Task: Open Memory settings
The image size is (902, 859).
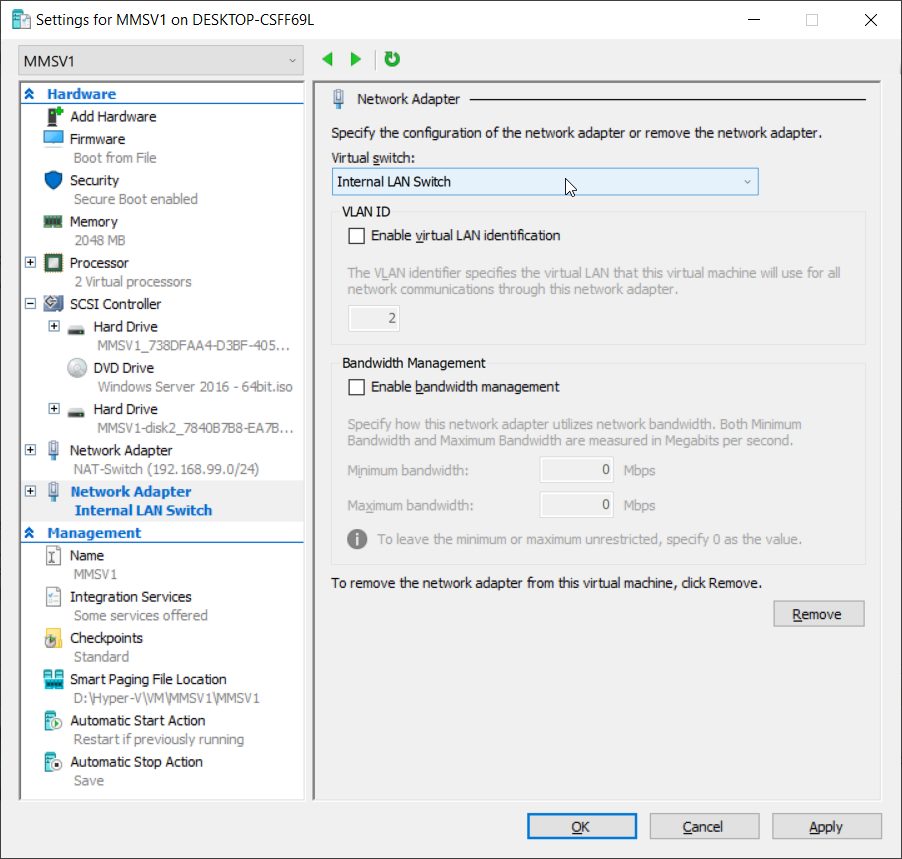Action: click(94, 222)
